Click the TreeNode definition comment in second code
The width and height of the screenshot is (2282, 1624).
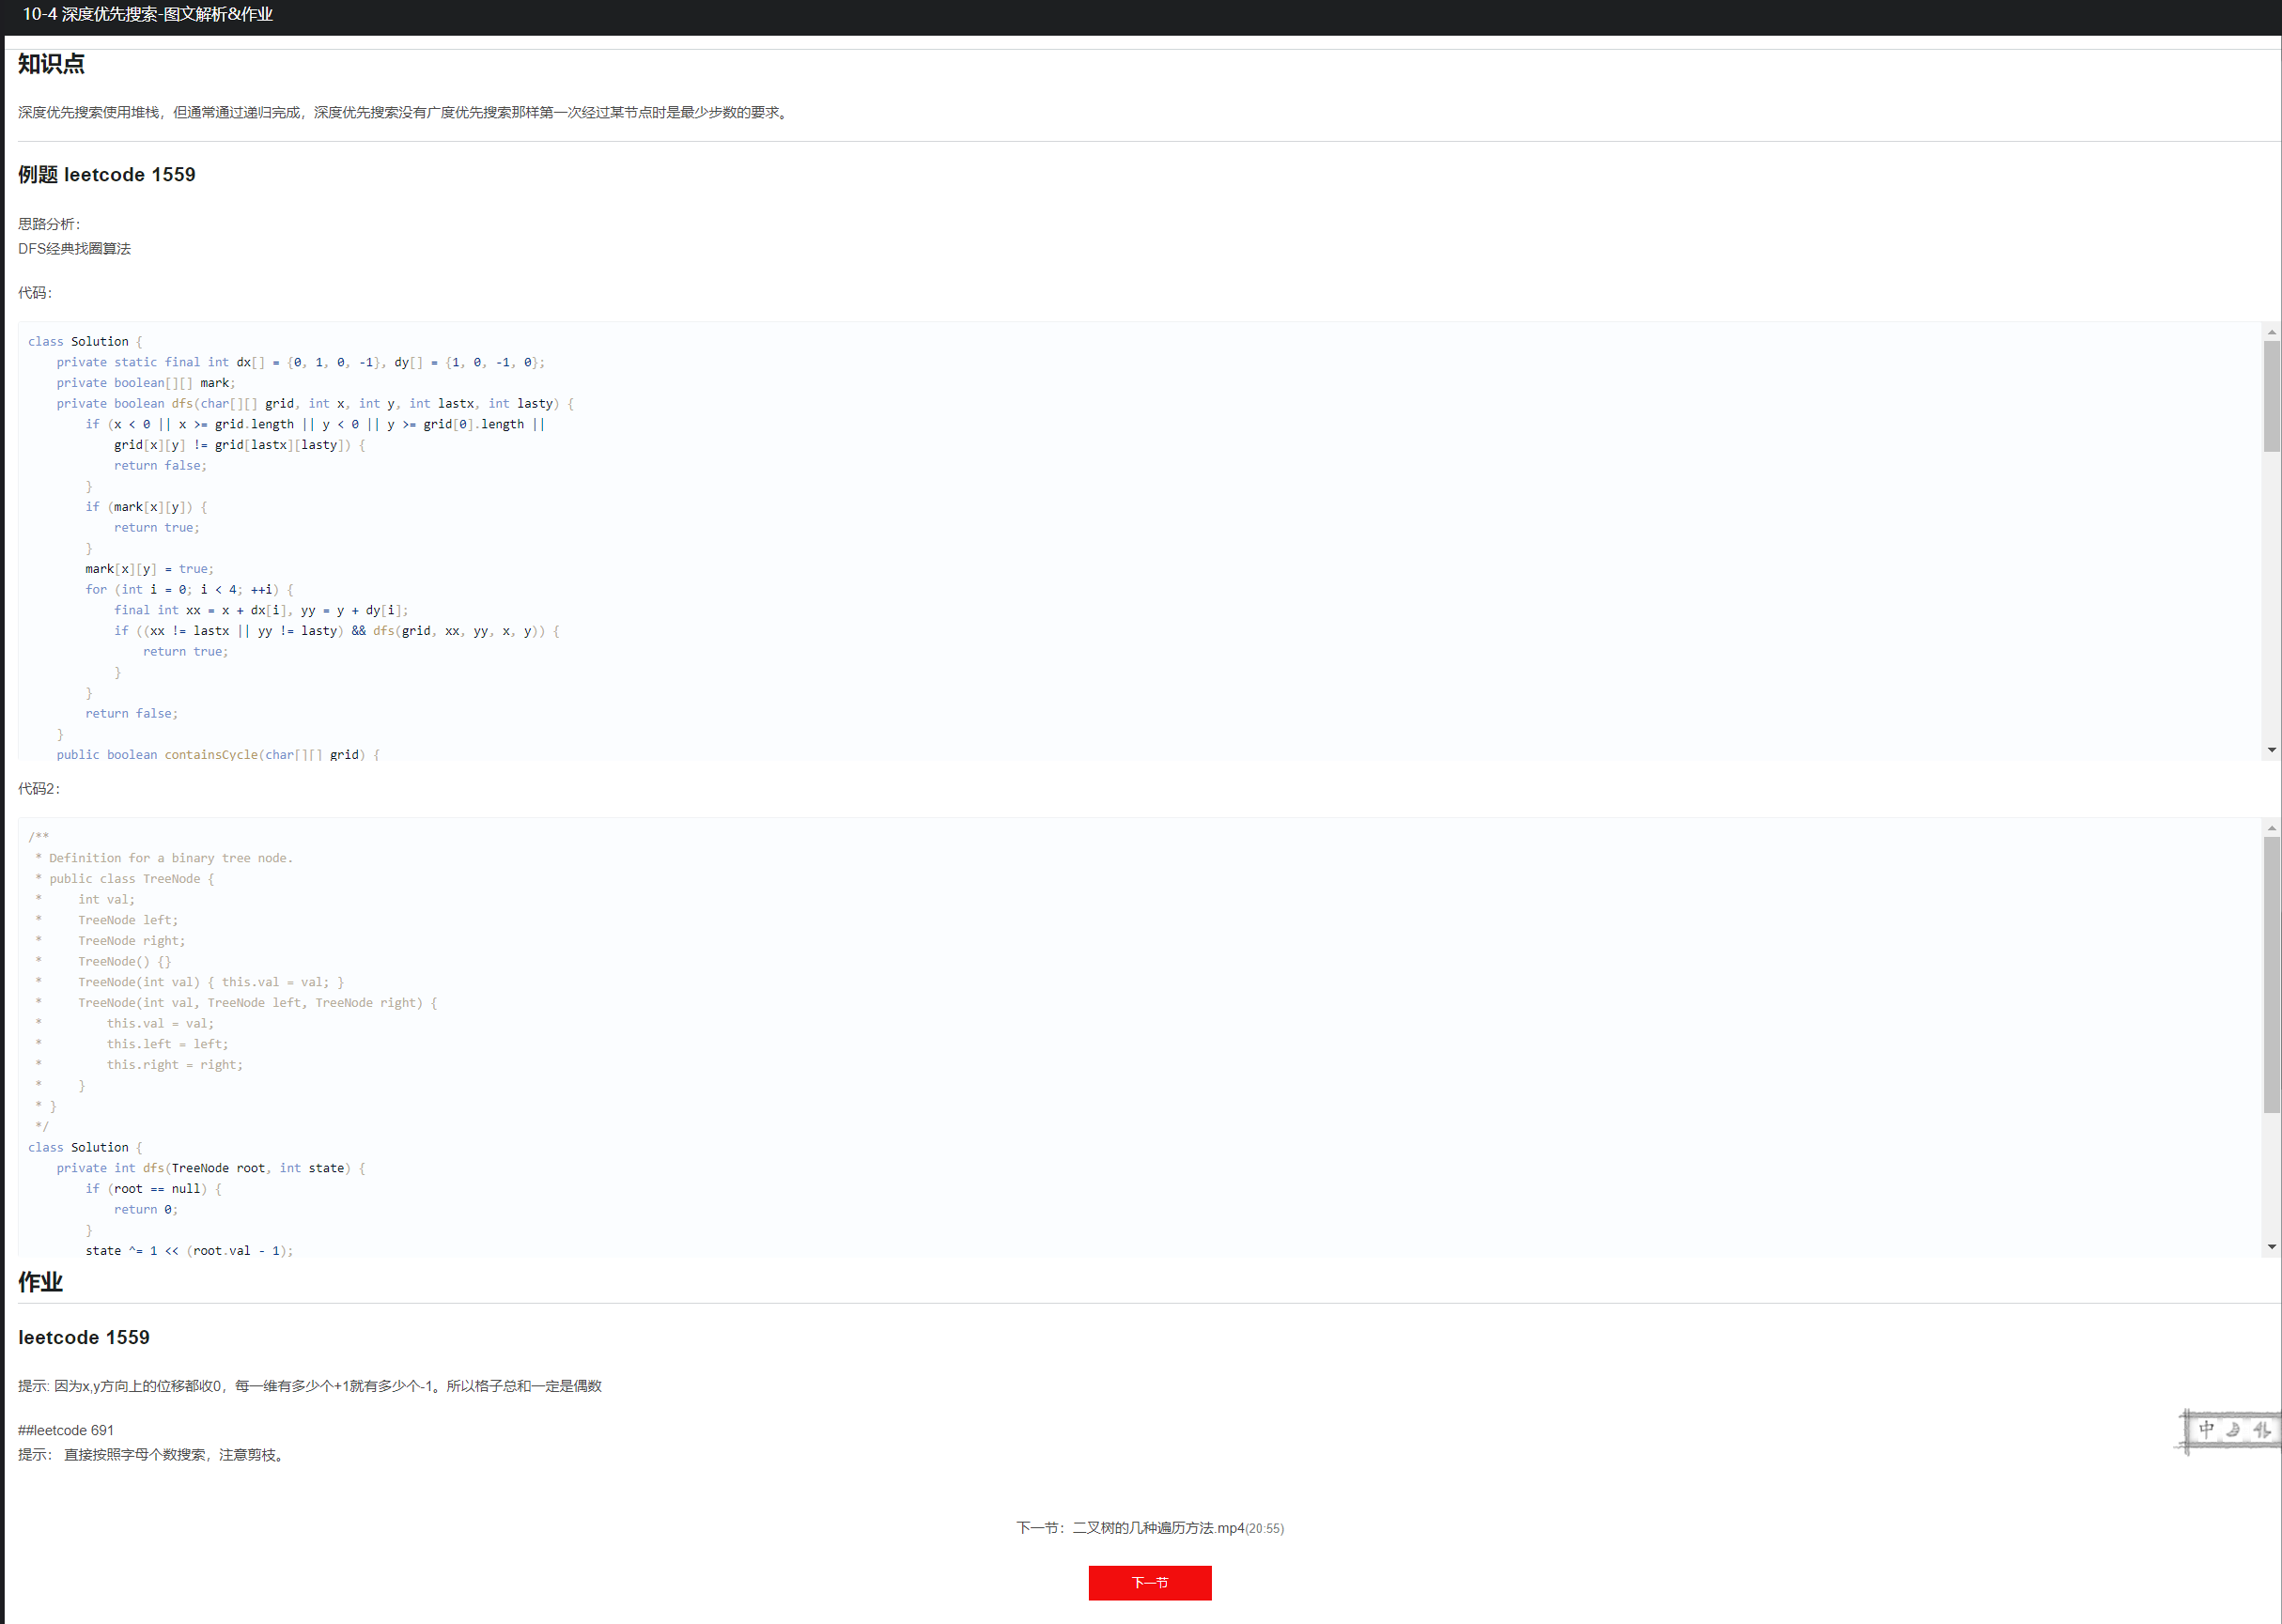pos(170,858)
